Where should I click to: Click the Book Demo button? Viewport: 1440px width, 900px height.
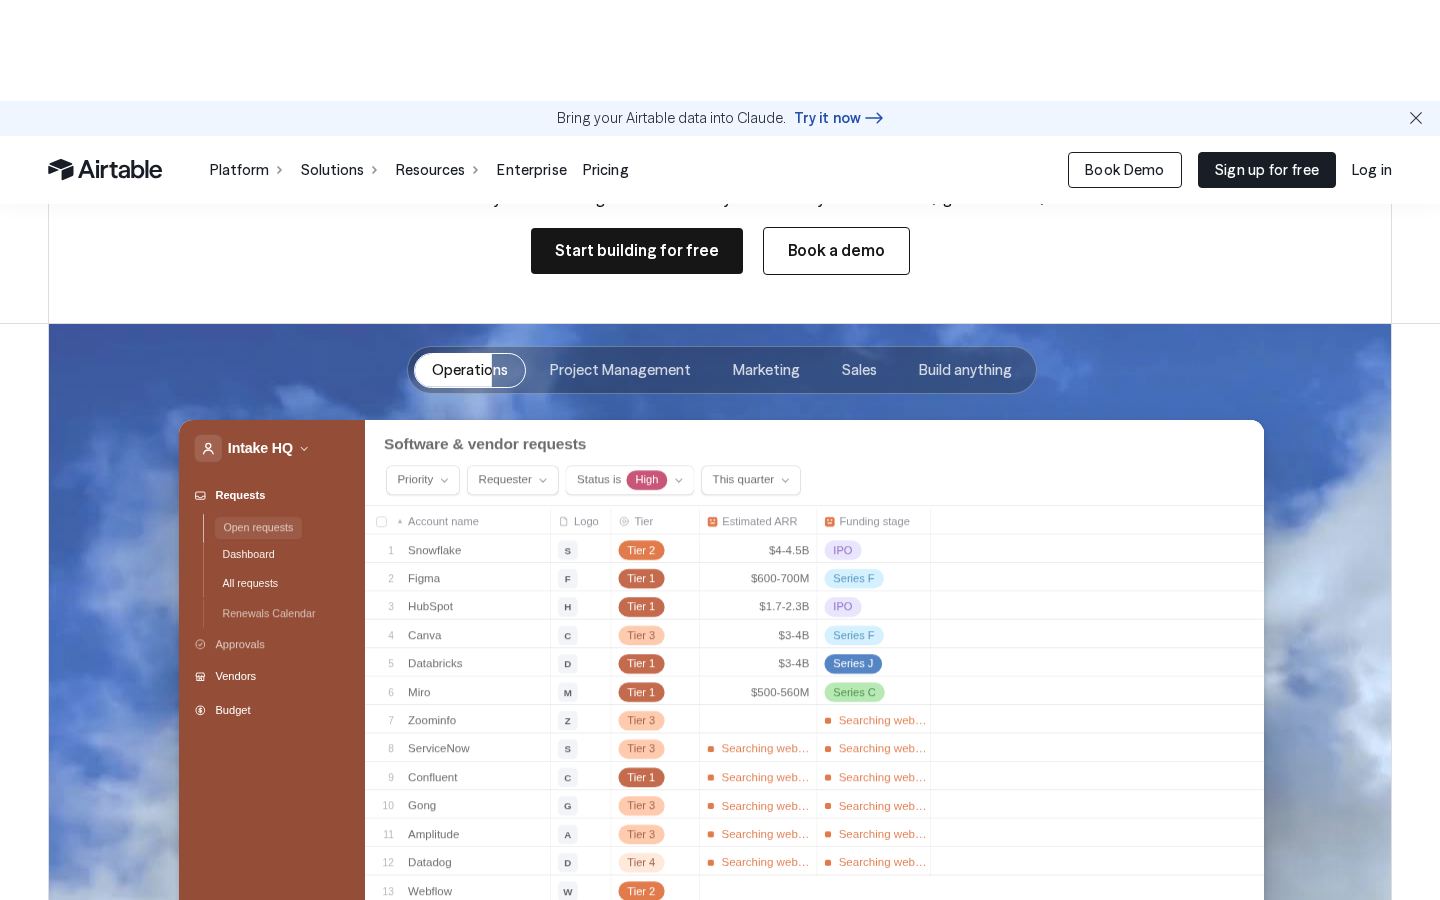(1124, 170)
